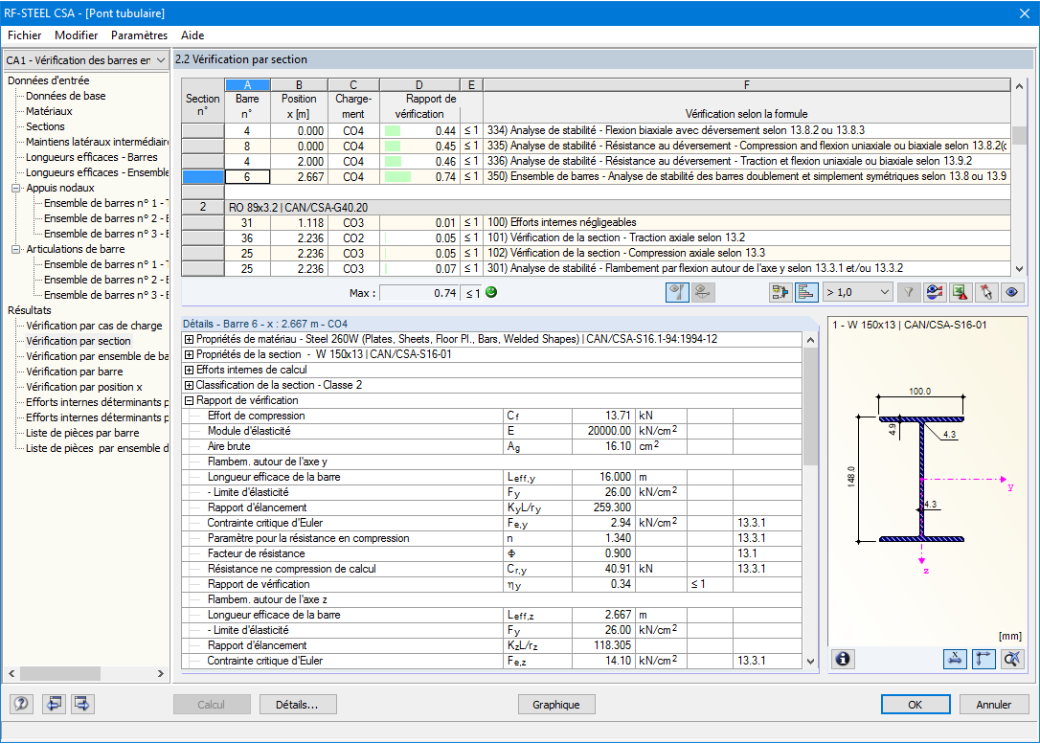
Task: Click the result color scale eye icon
Action: [x=935, y=292]
